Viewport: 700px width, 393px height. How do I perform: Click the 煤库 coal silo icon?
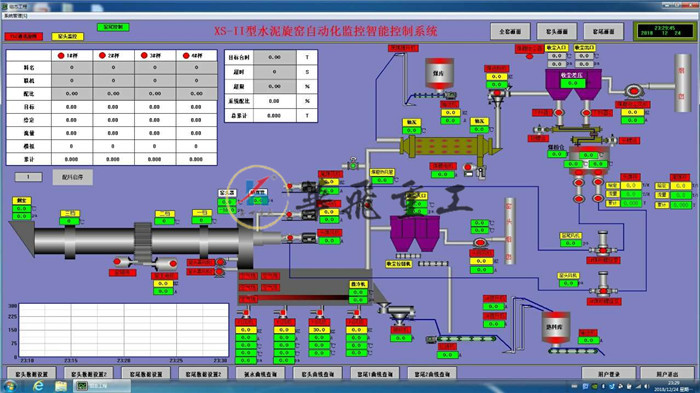coord(438,74)
